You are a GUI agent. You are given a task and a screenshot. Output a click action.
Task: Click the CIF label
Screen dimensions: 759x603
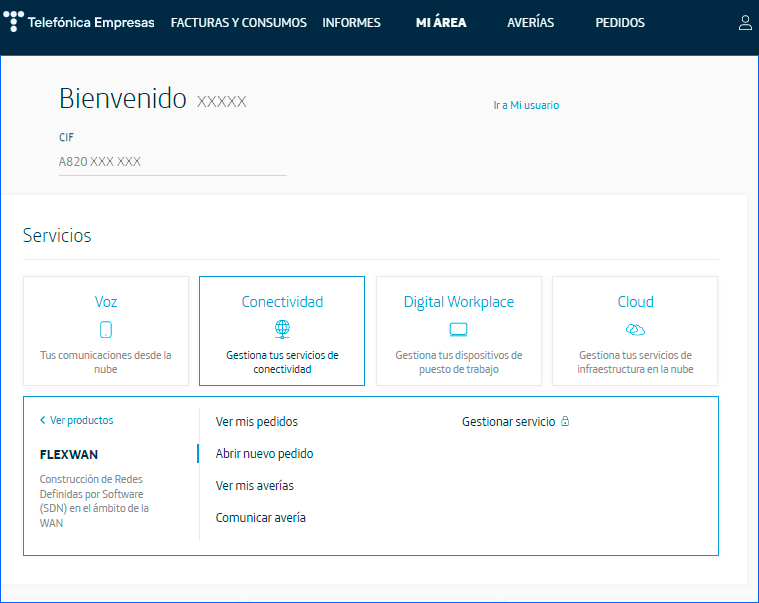click(66, 137)
